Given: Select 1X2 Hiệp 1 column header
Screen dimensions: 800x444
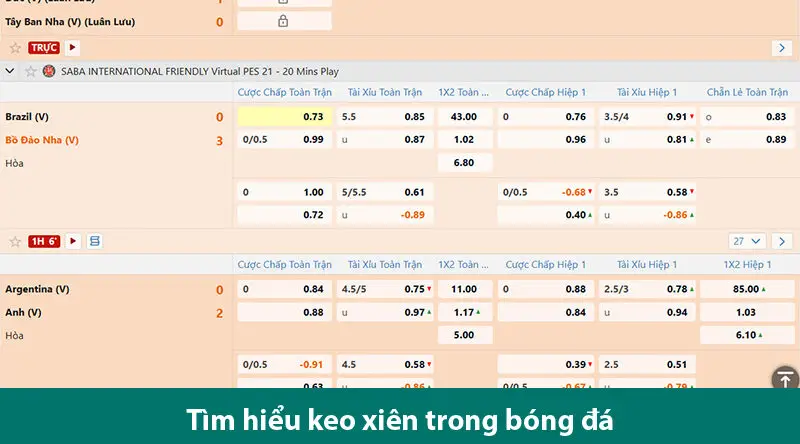Looking at the screenshot, I should pyautogui.click(x=747, y=264).
